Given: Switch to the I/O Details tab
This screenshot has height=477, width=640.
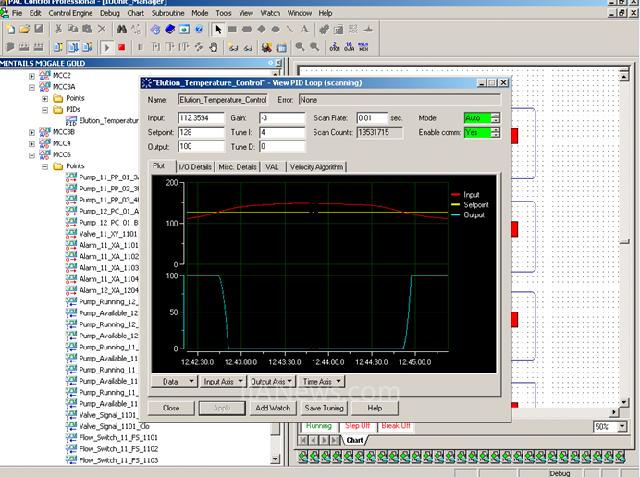Looking at the screenshot, I should [194, 166].
